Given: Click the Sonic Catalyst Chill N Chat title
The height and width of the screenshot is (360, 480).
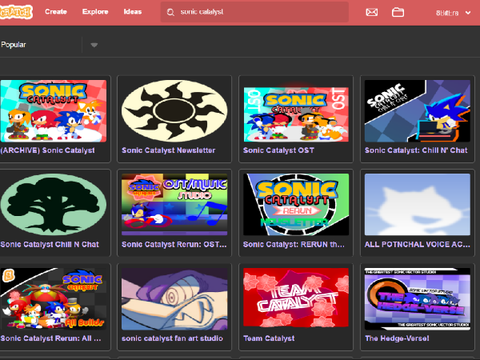Looking at the screenshot, I should coord(50,244).
